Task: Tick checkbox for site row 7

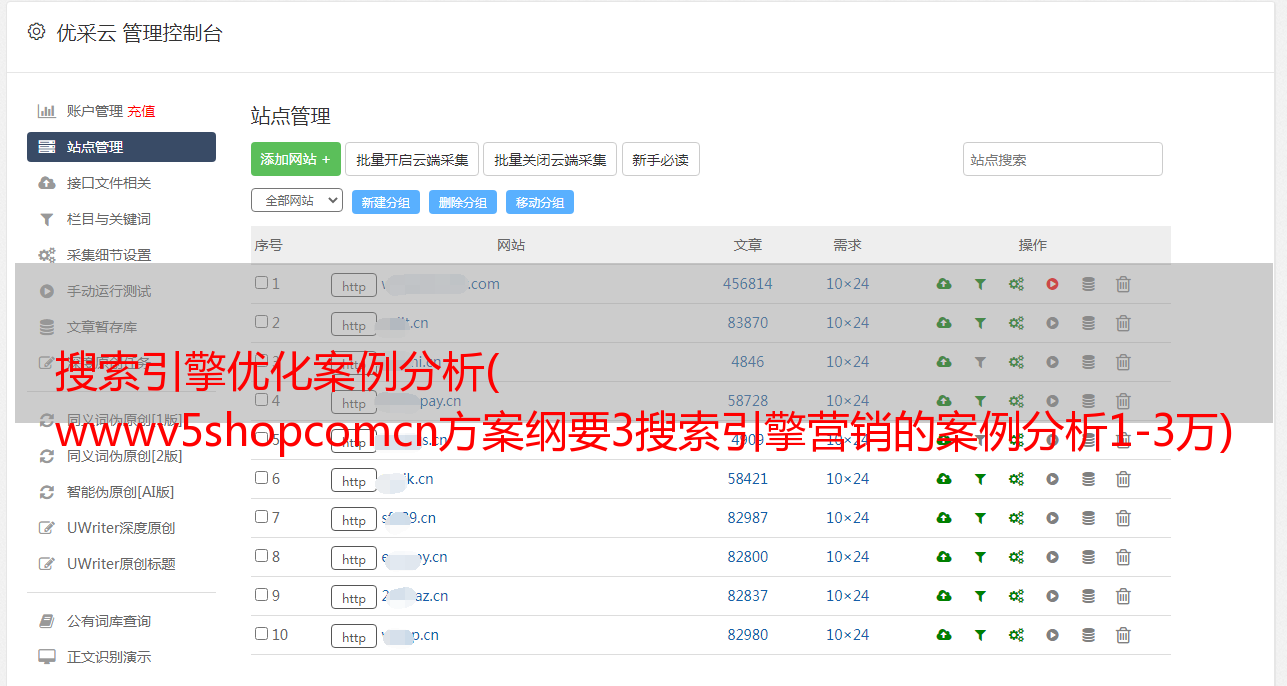Action: tap(261, 517)
